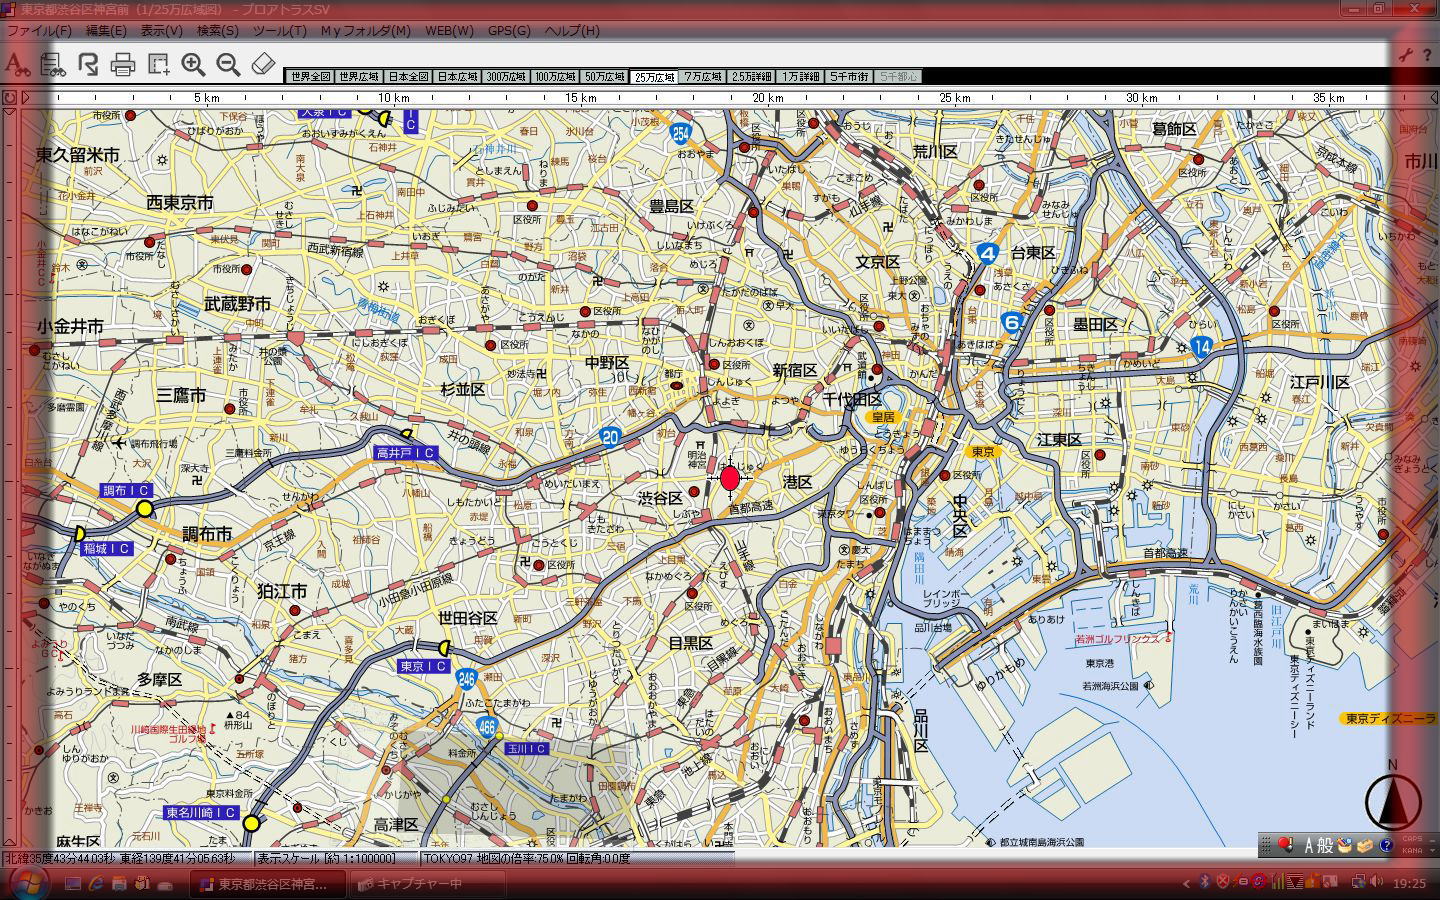Select the 5千市街 scale button
Image resolution: width=1440 pixels, height=900 pixels.
tap(849, 77)
